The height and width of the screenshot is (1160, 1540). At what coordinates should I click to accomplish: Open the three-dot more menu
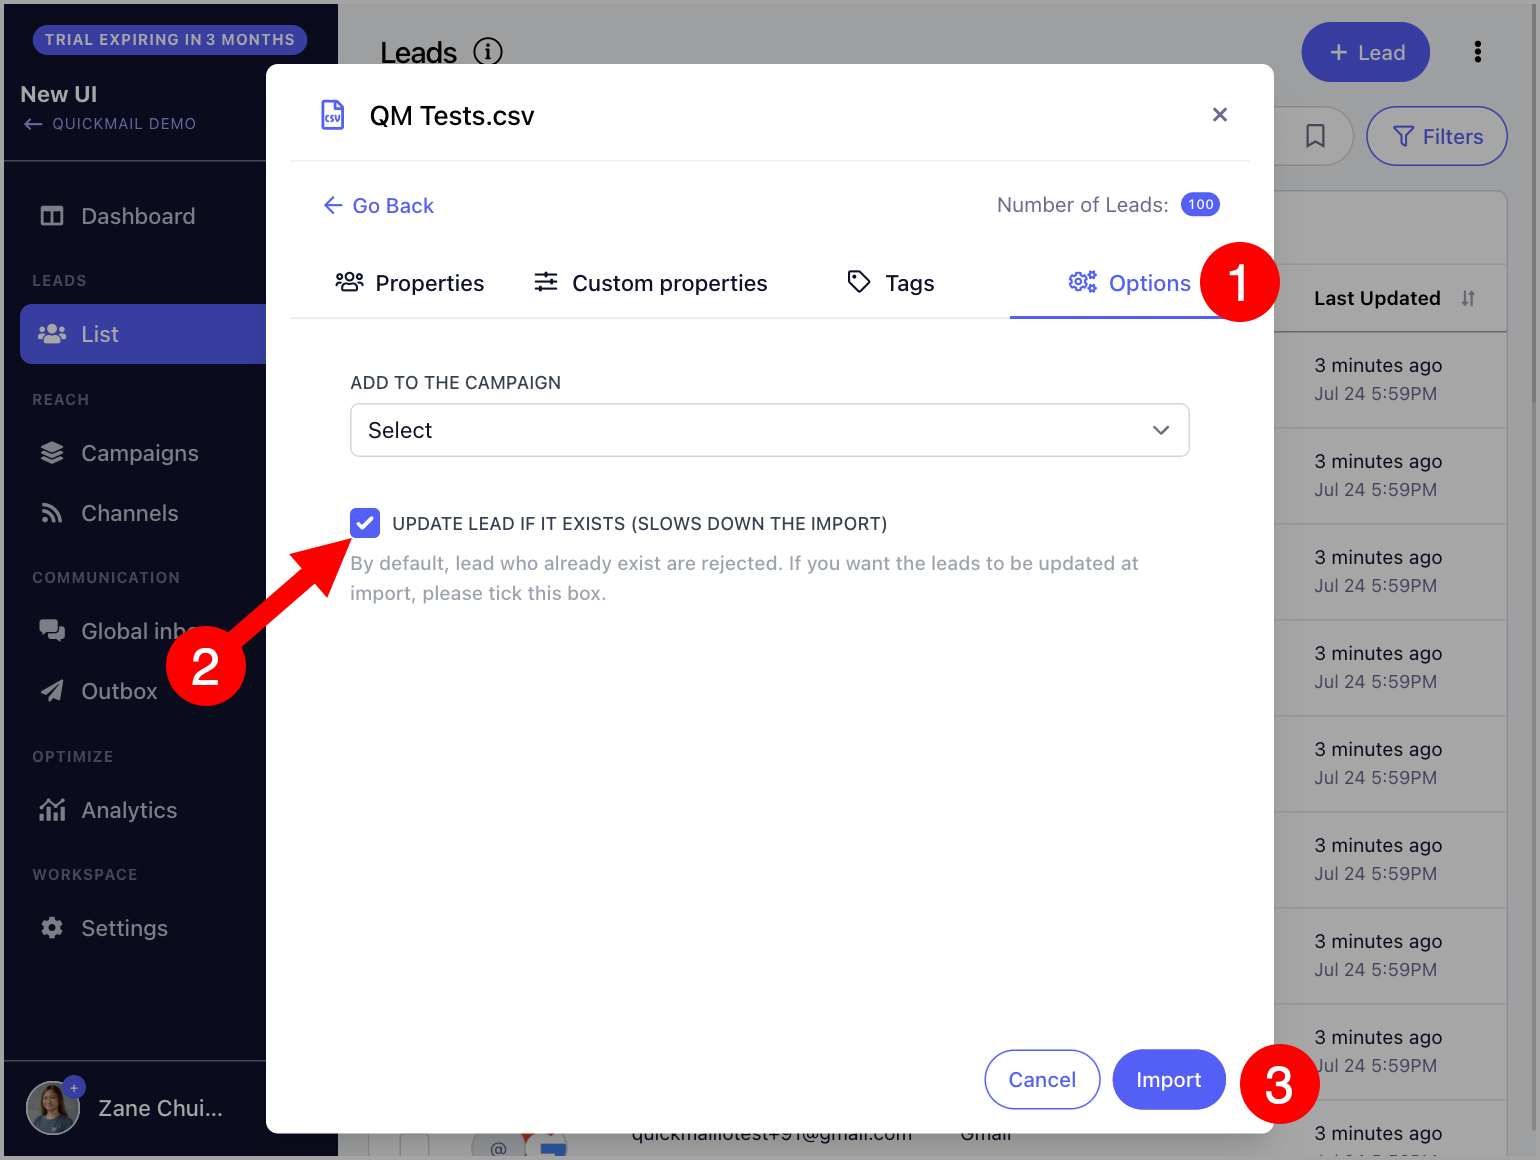point(1478,52)
